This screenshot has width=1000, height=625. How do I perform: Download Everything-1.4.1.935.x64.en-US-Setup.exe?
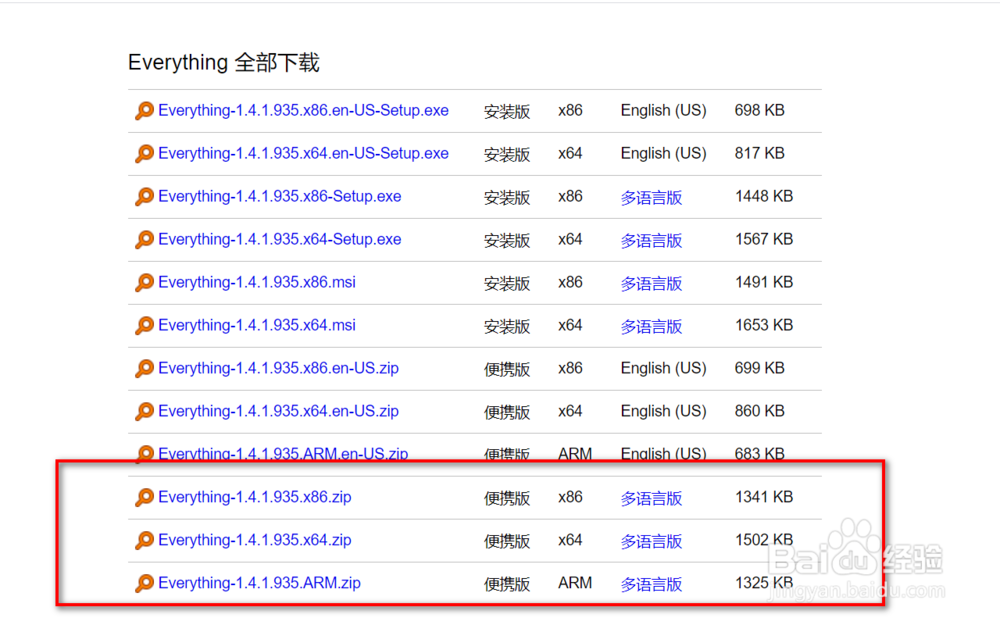[303, 153]
